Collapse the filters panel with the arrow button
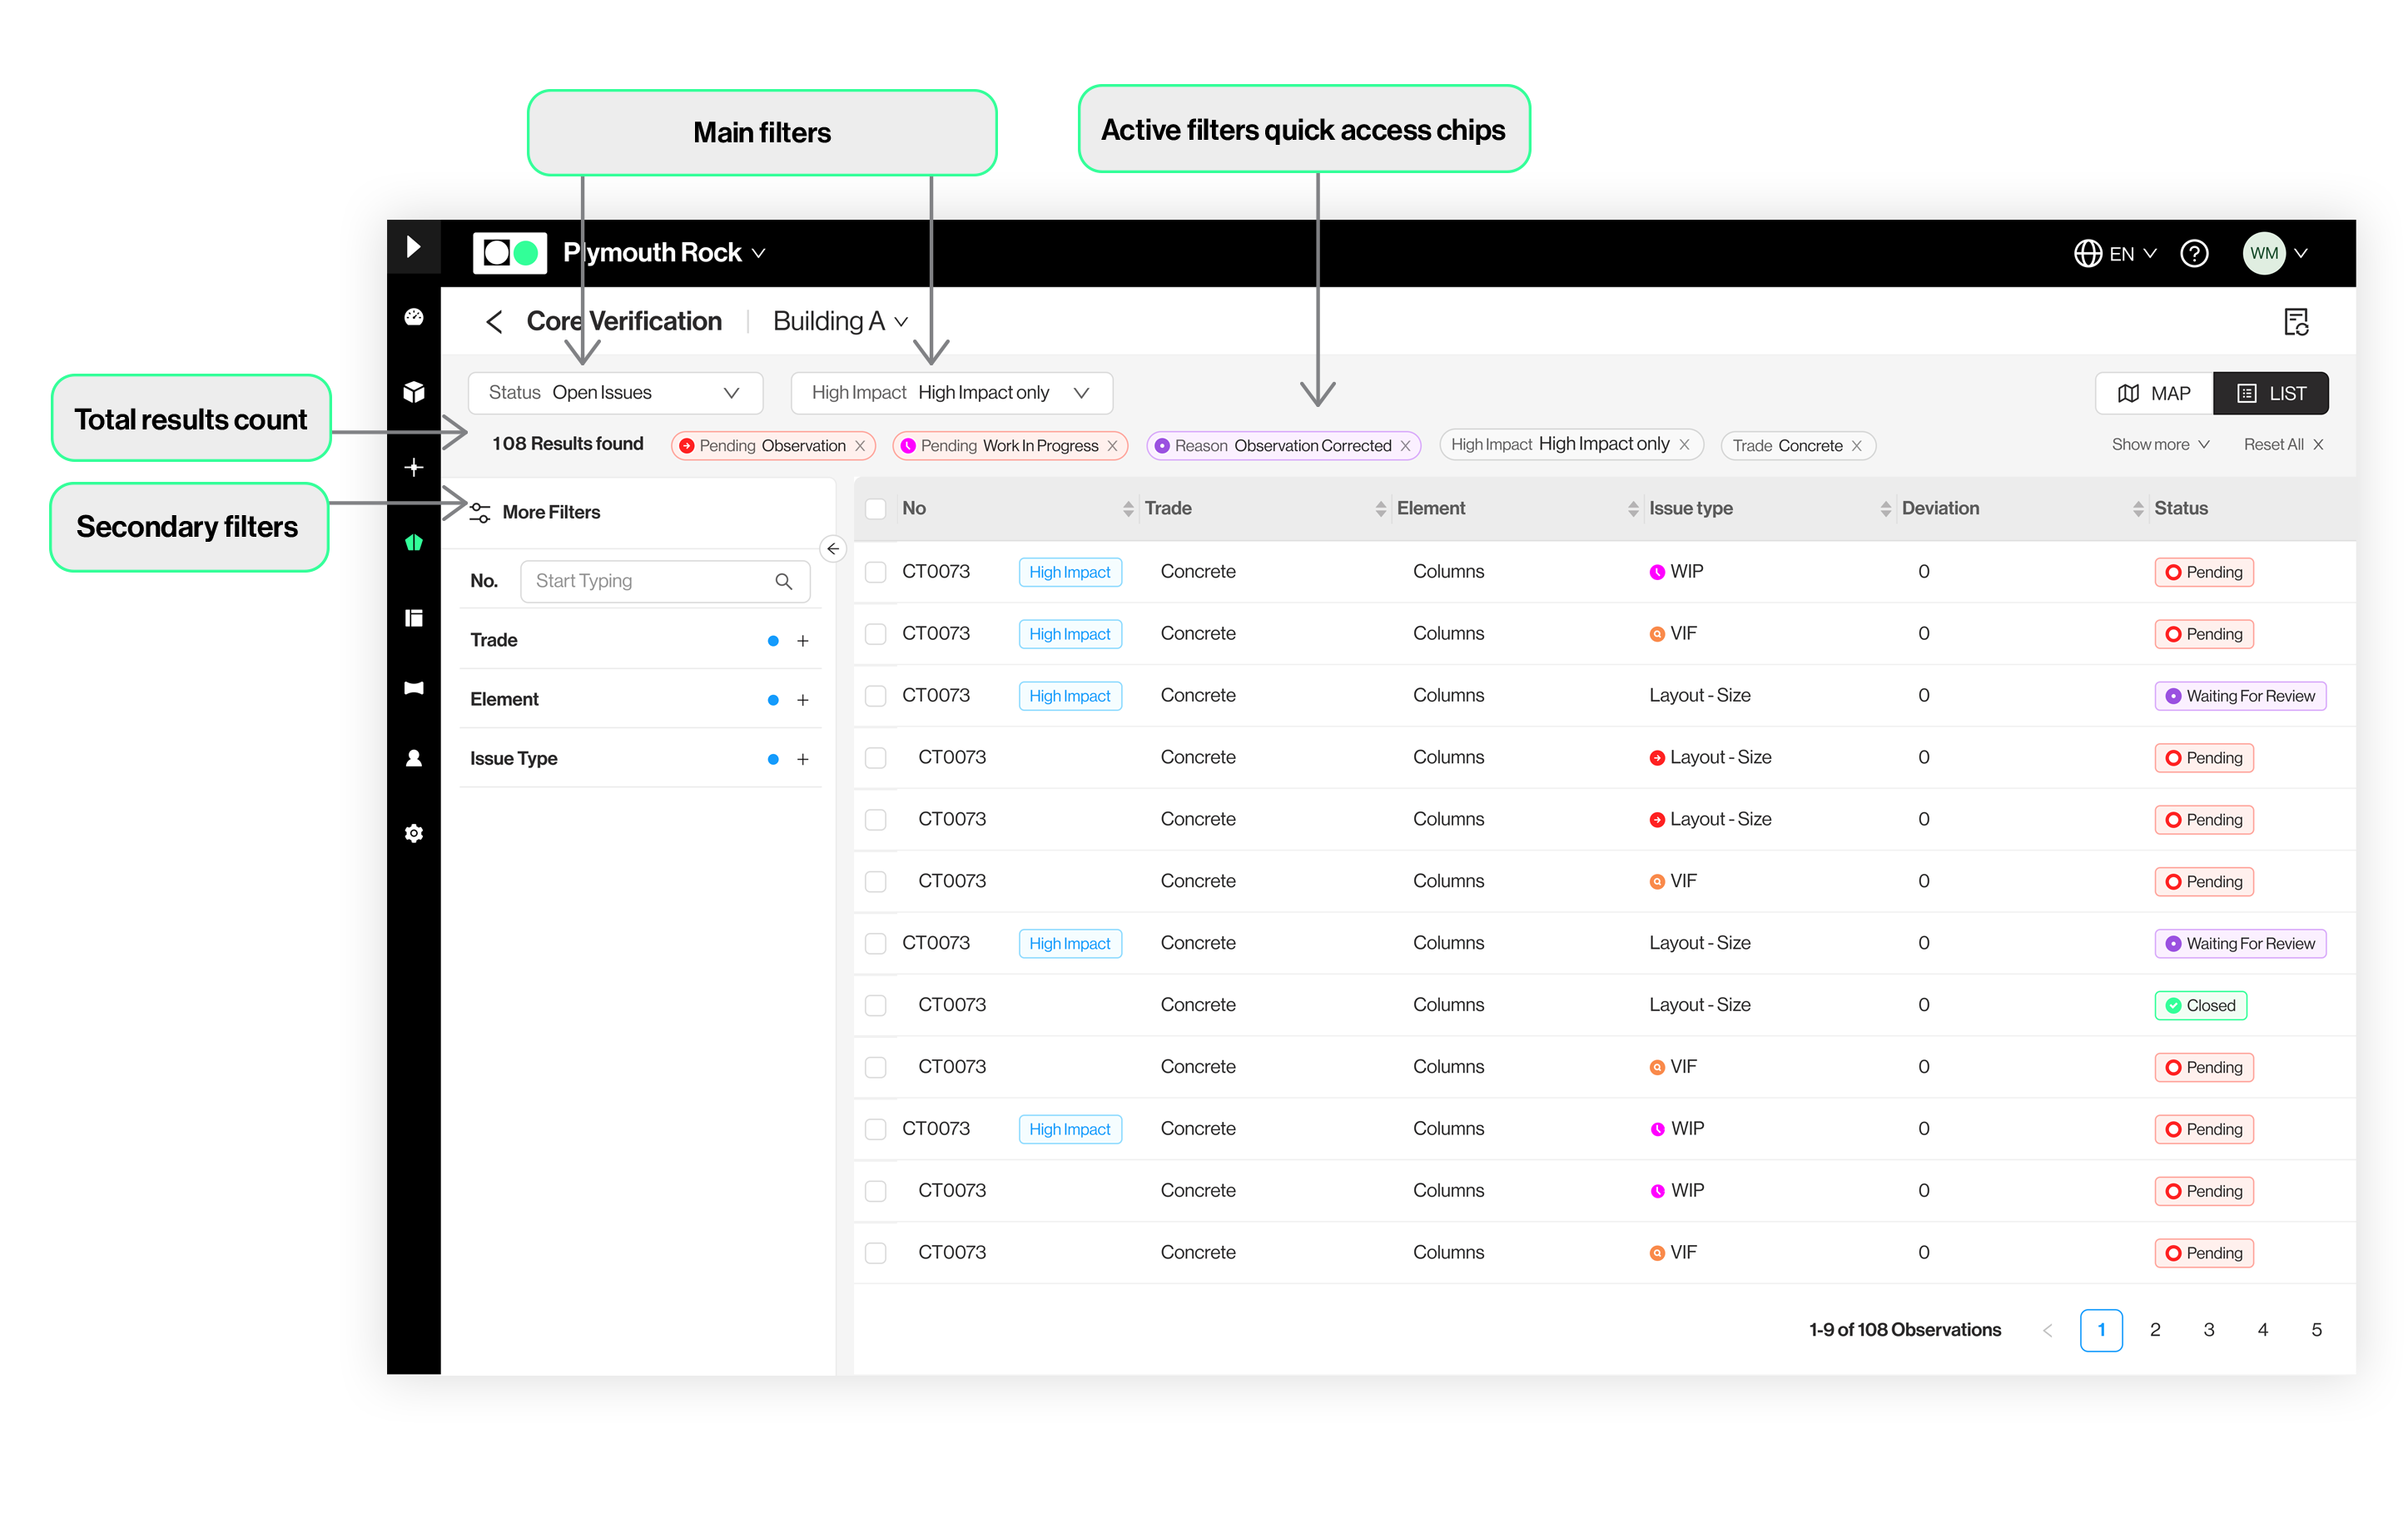Image resolution: width=2408 pixels, height=1513 pixels. coord(832,549)
